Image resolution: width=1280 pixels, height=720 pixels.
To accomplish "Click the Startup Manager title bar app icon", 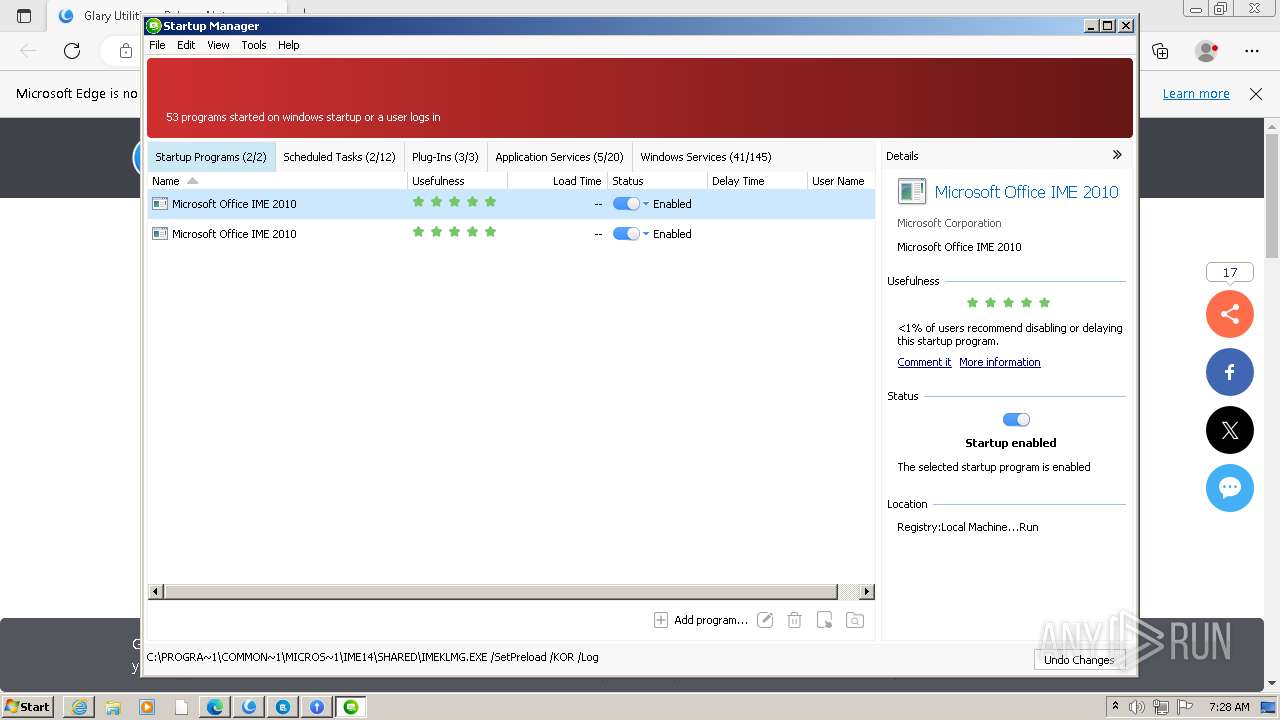I will [154, 26].
